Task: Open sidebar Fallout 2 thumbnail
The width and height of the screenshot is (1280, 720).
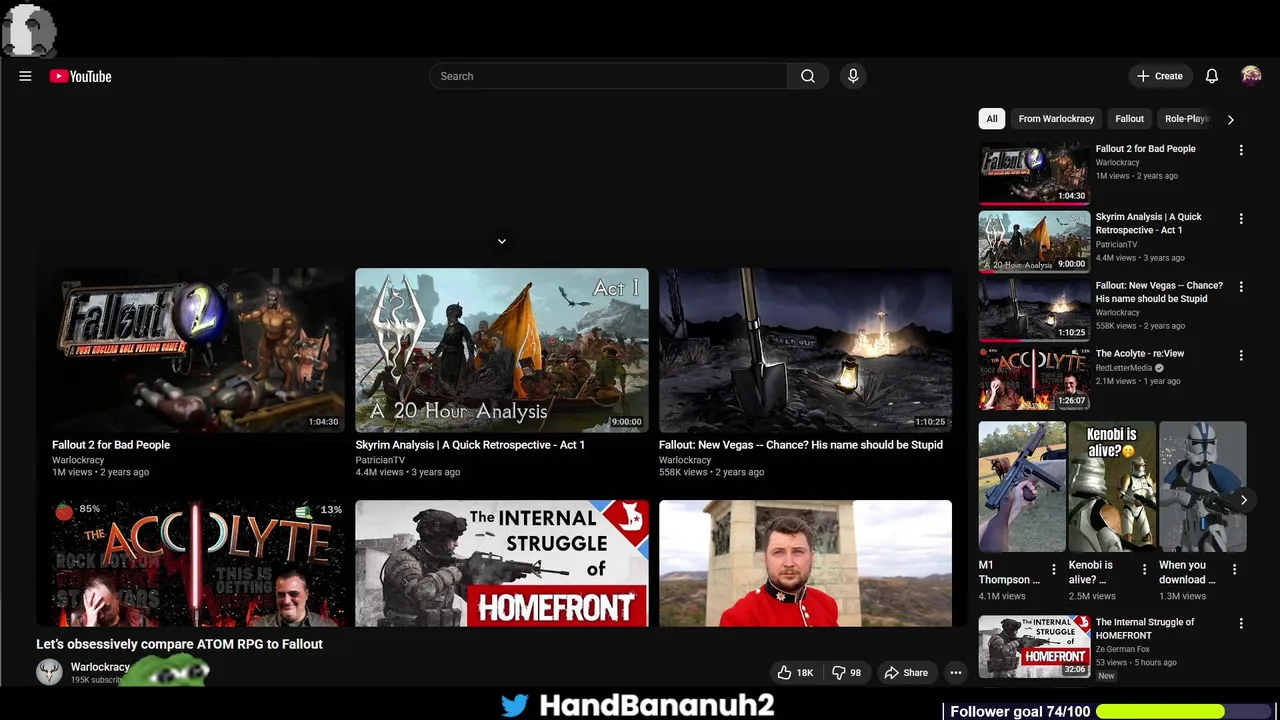Action: coord(1034,174)
